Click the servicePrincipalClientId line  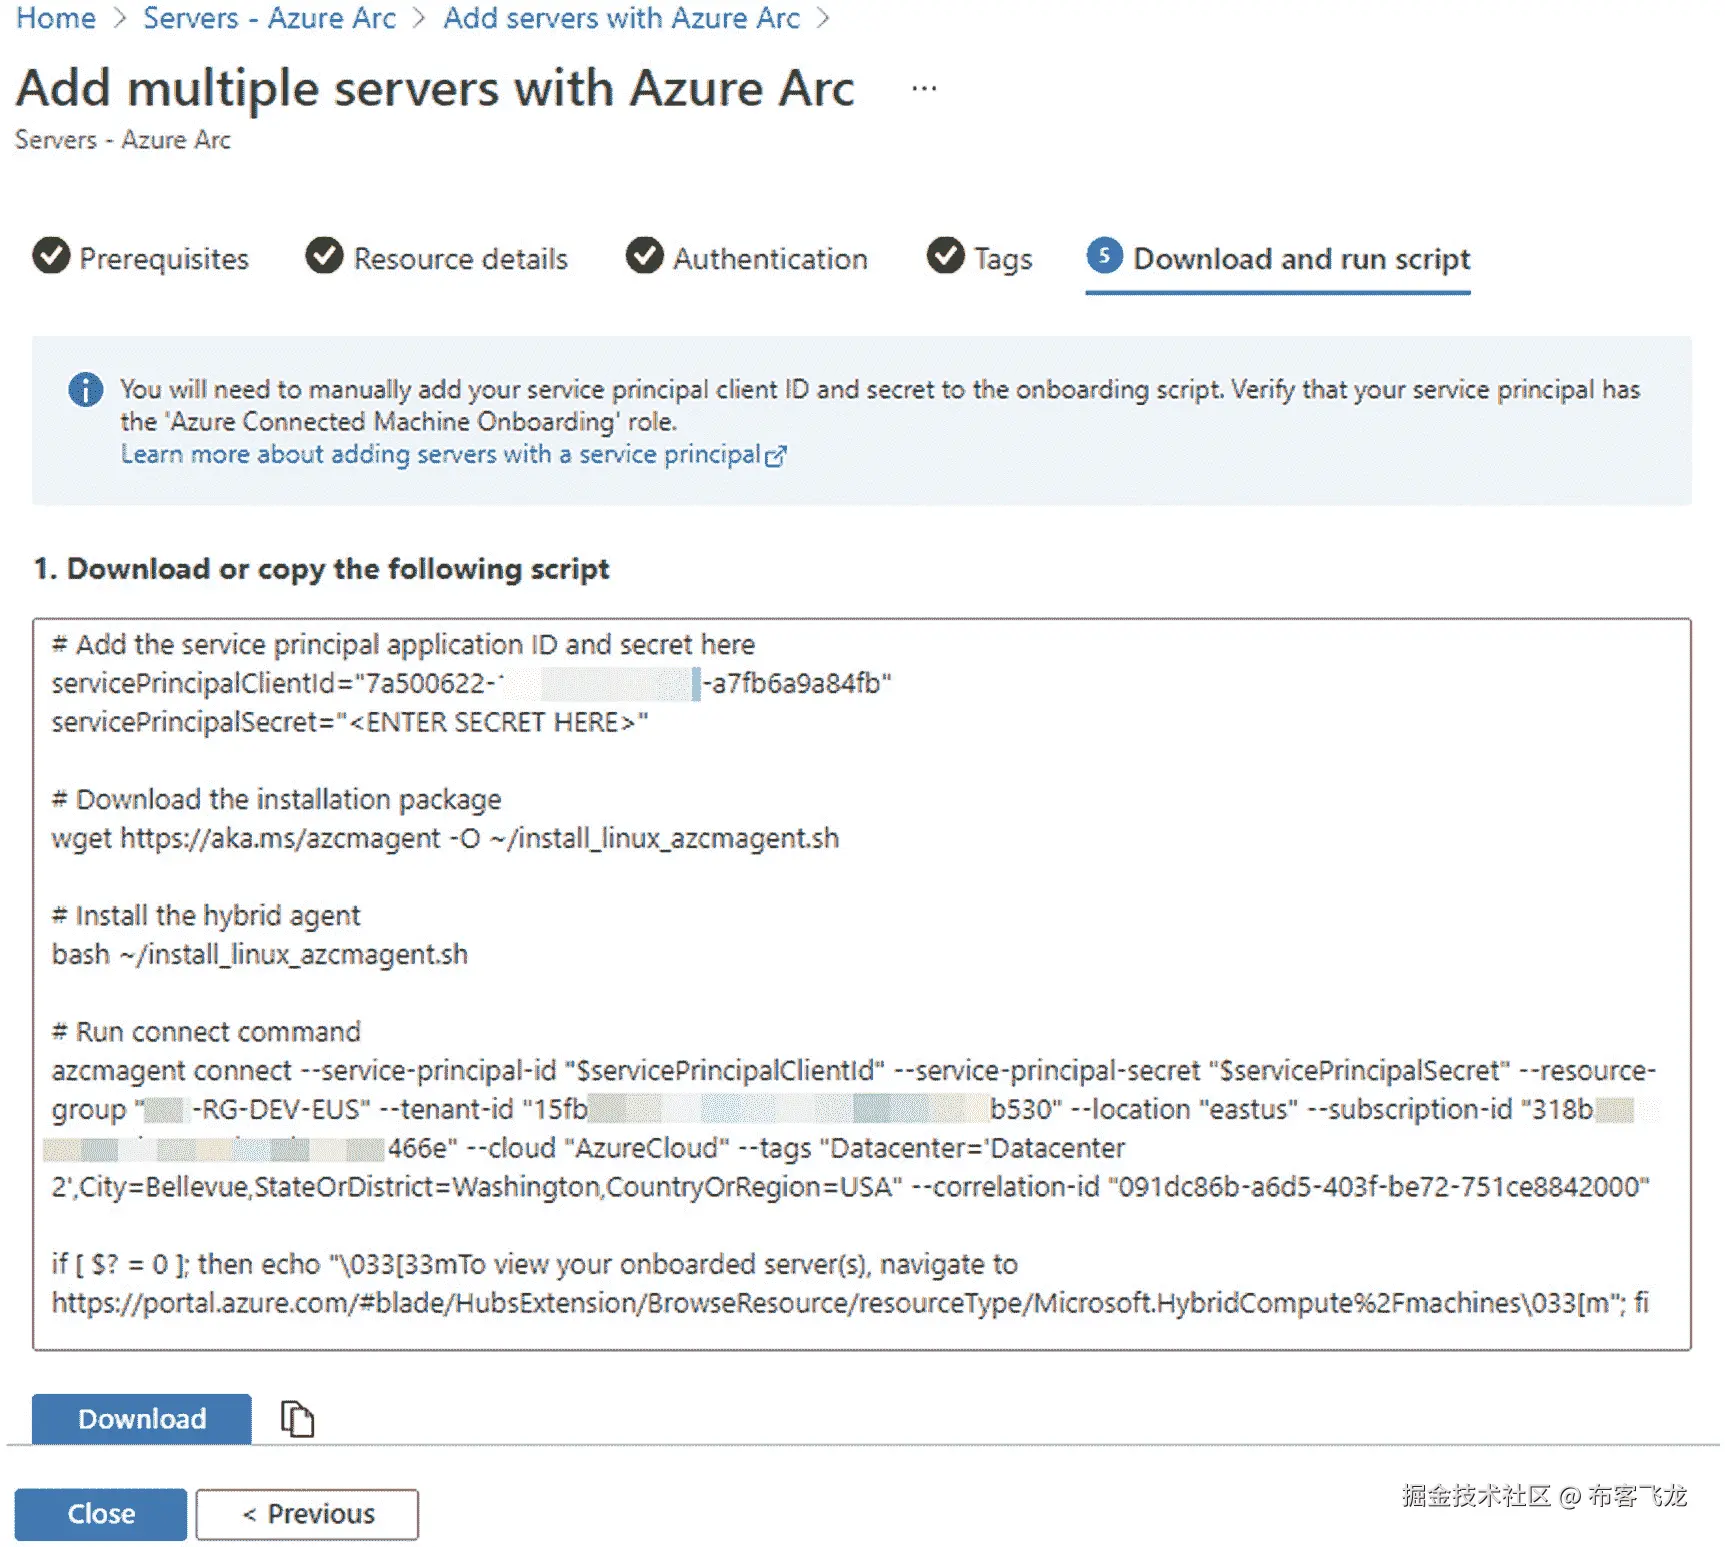point(471,683)
